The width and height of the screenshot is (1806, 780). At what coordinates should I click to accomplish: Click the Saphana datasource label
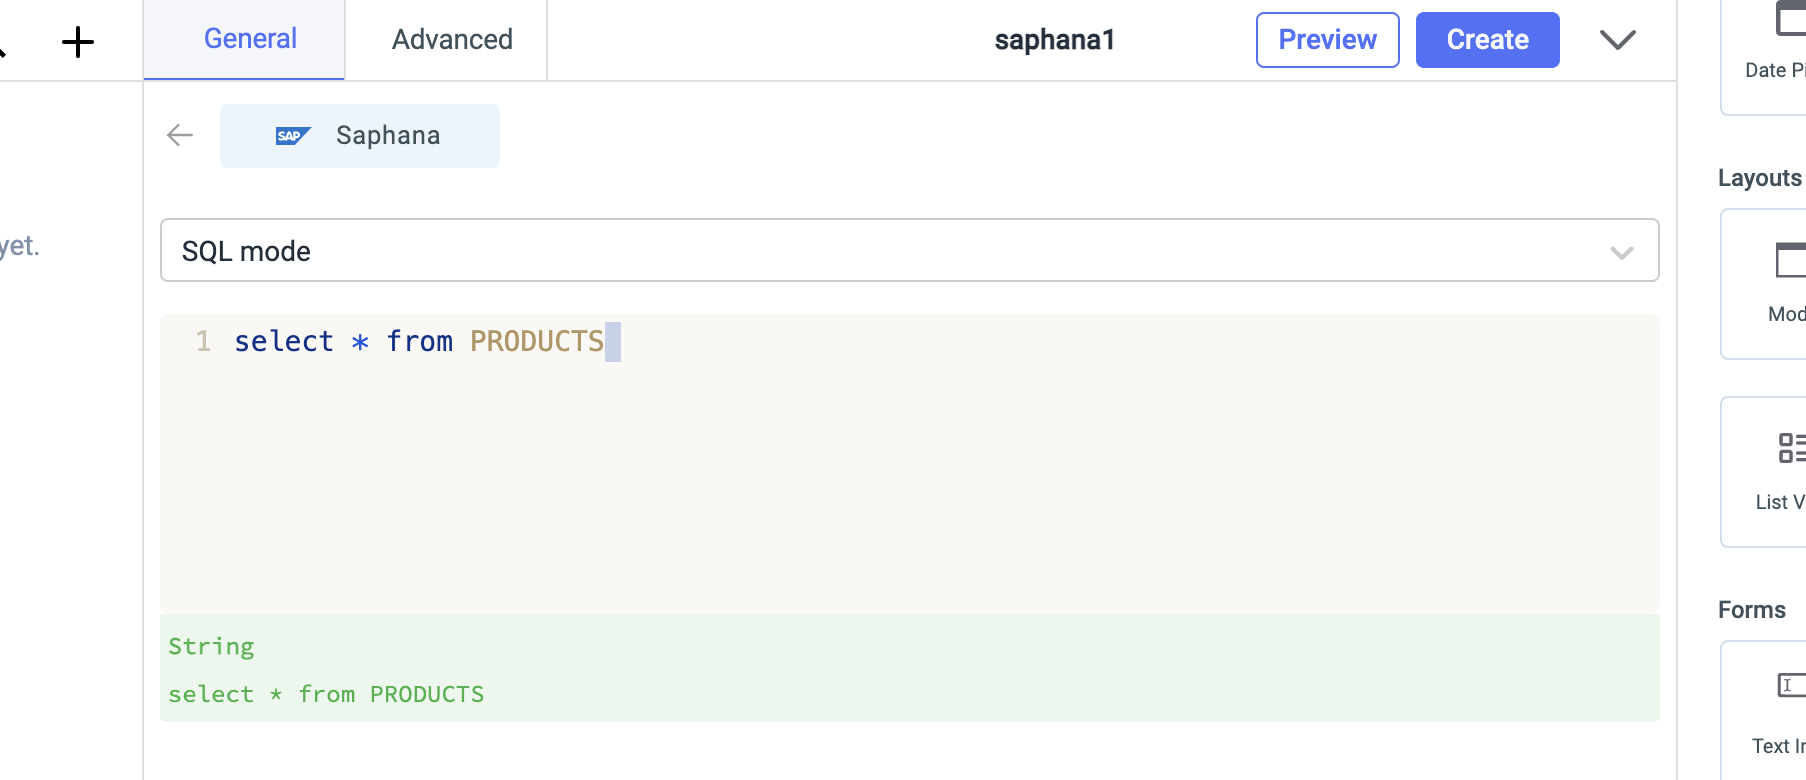pyautogui.click(x=388, y=136)
